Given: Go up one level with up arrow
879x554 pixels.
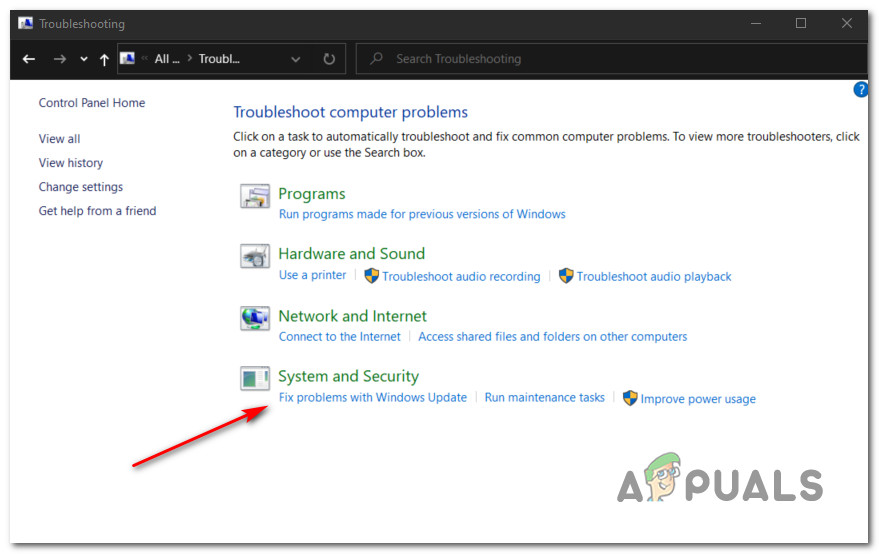Looking at the screenshot, I should point(104,59).
